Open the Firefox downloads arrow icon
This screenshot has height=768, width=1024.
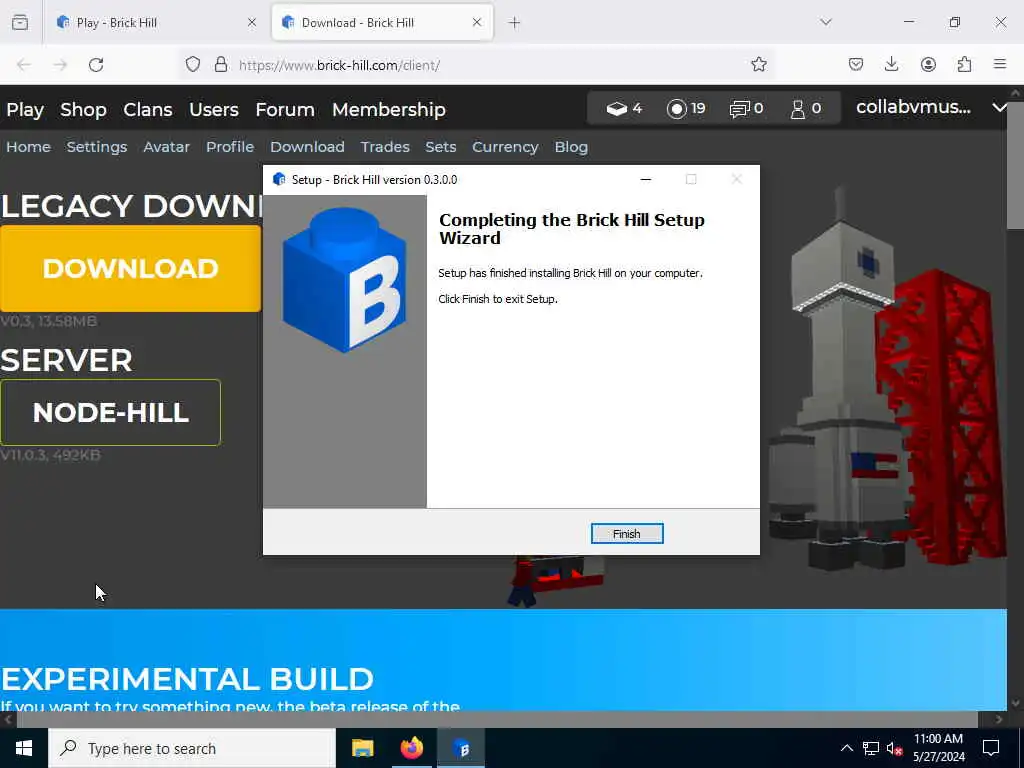pos(891,65)
